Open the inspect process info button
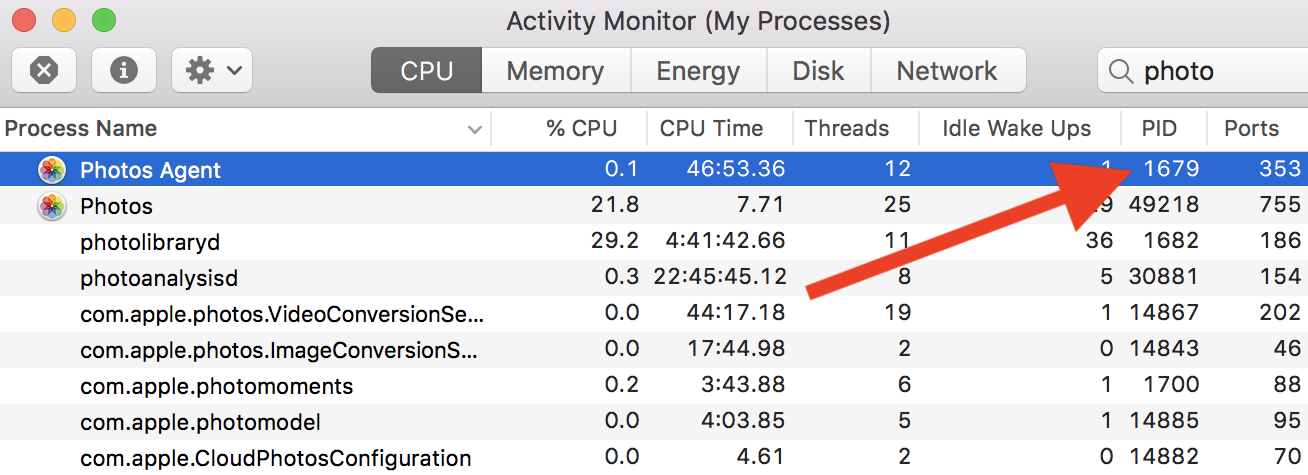Image resolution: width=1308 pixels, height=475 pixels. coord(124,71)
